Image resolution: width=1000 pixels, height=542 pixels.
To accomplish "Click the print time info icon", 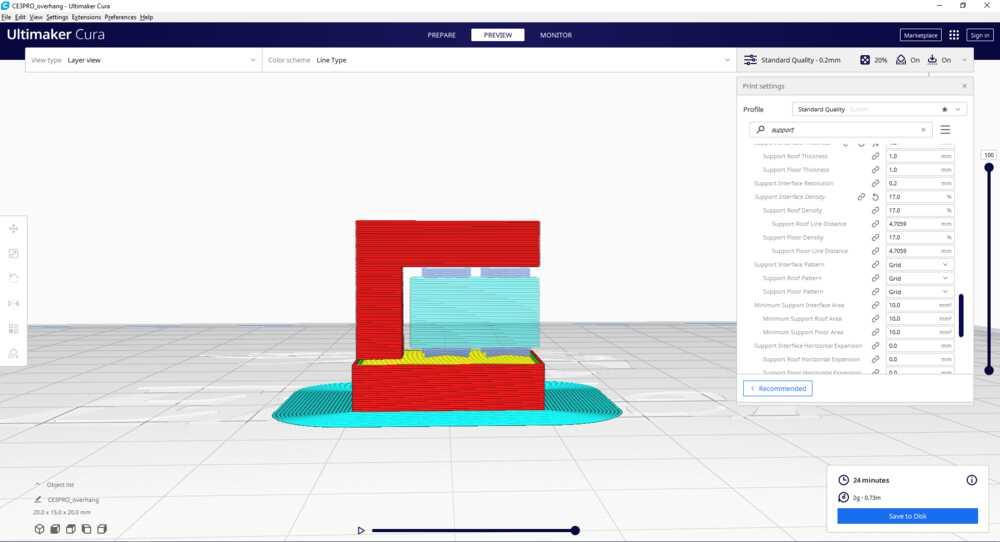I will point(971,480).
